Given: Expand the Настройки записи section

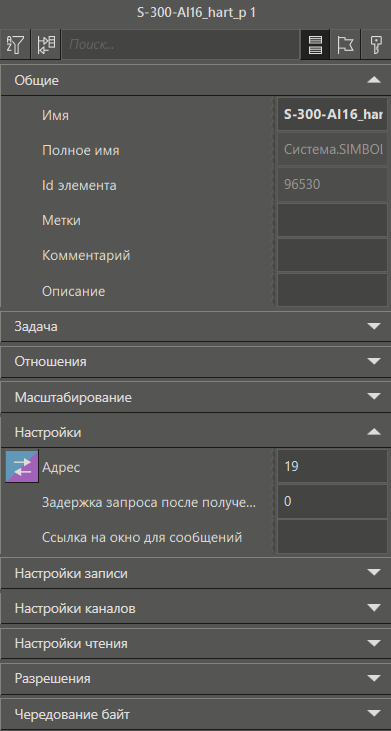Looking at the screenshot, I should [195, 573].
